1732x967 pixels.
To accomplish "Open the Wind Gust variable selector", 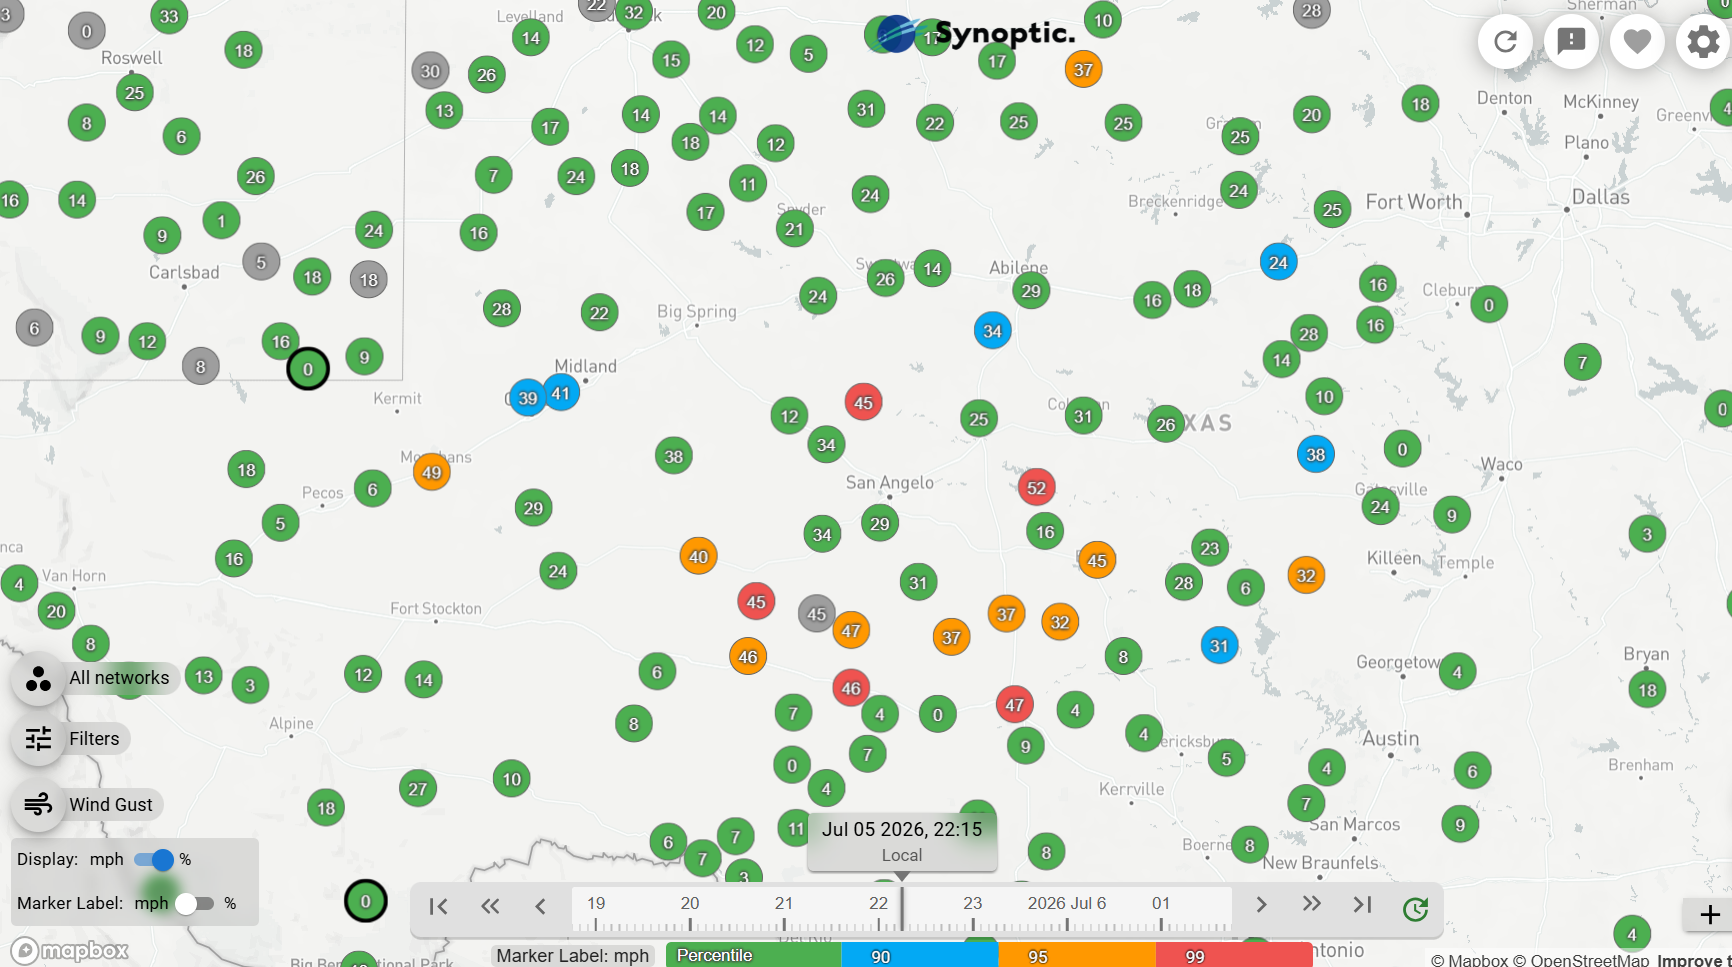I will coord(87,805).
